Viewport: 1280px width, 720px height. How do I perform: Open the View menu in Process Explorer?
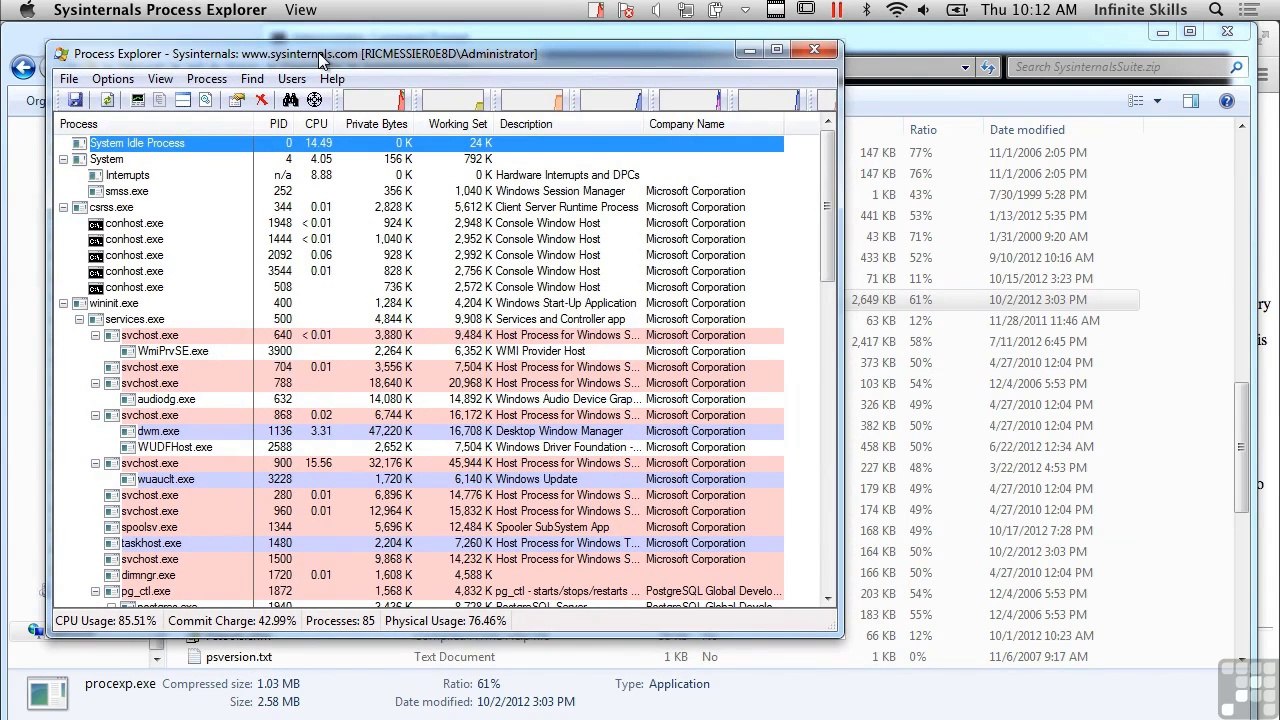[x=160, y=79]
